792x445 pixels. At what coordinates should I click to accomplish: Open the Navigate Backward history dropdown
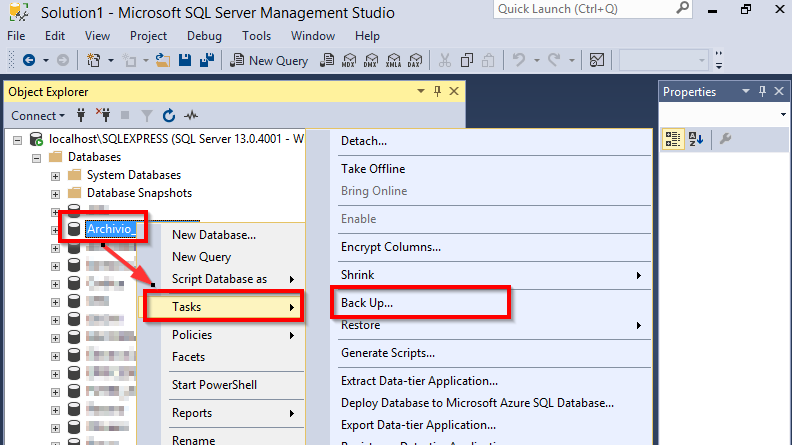point(46,61)
